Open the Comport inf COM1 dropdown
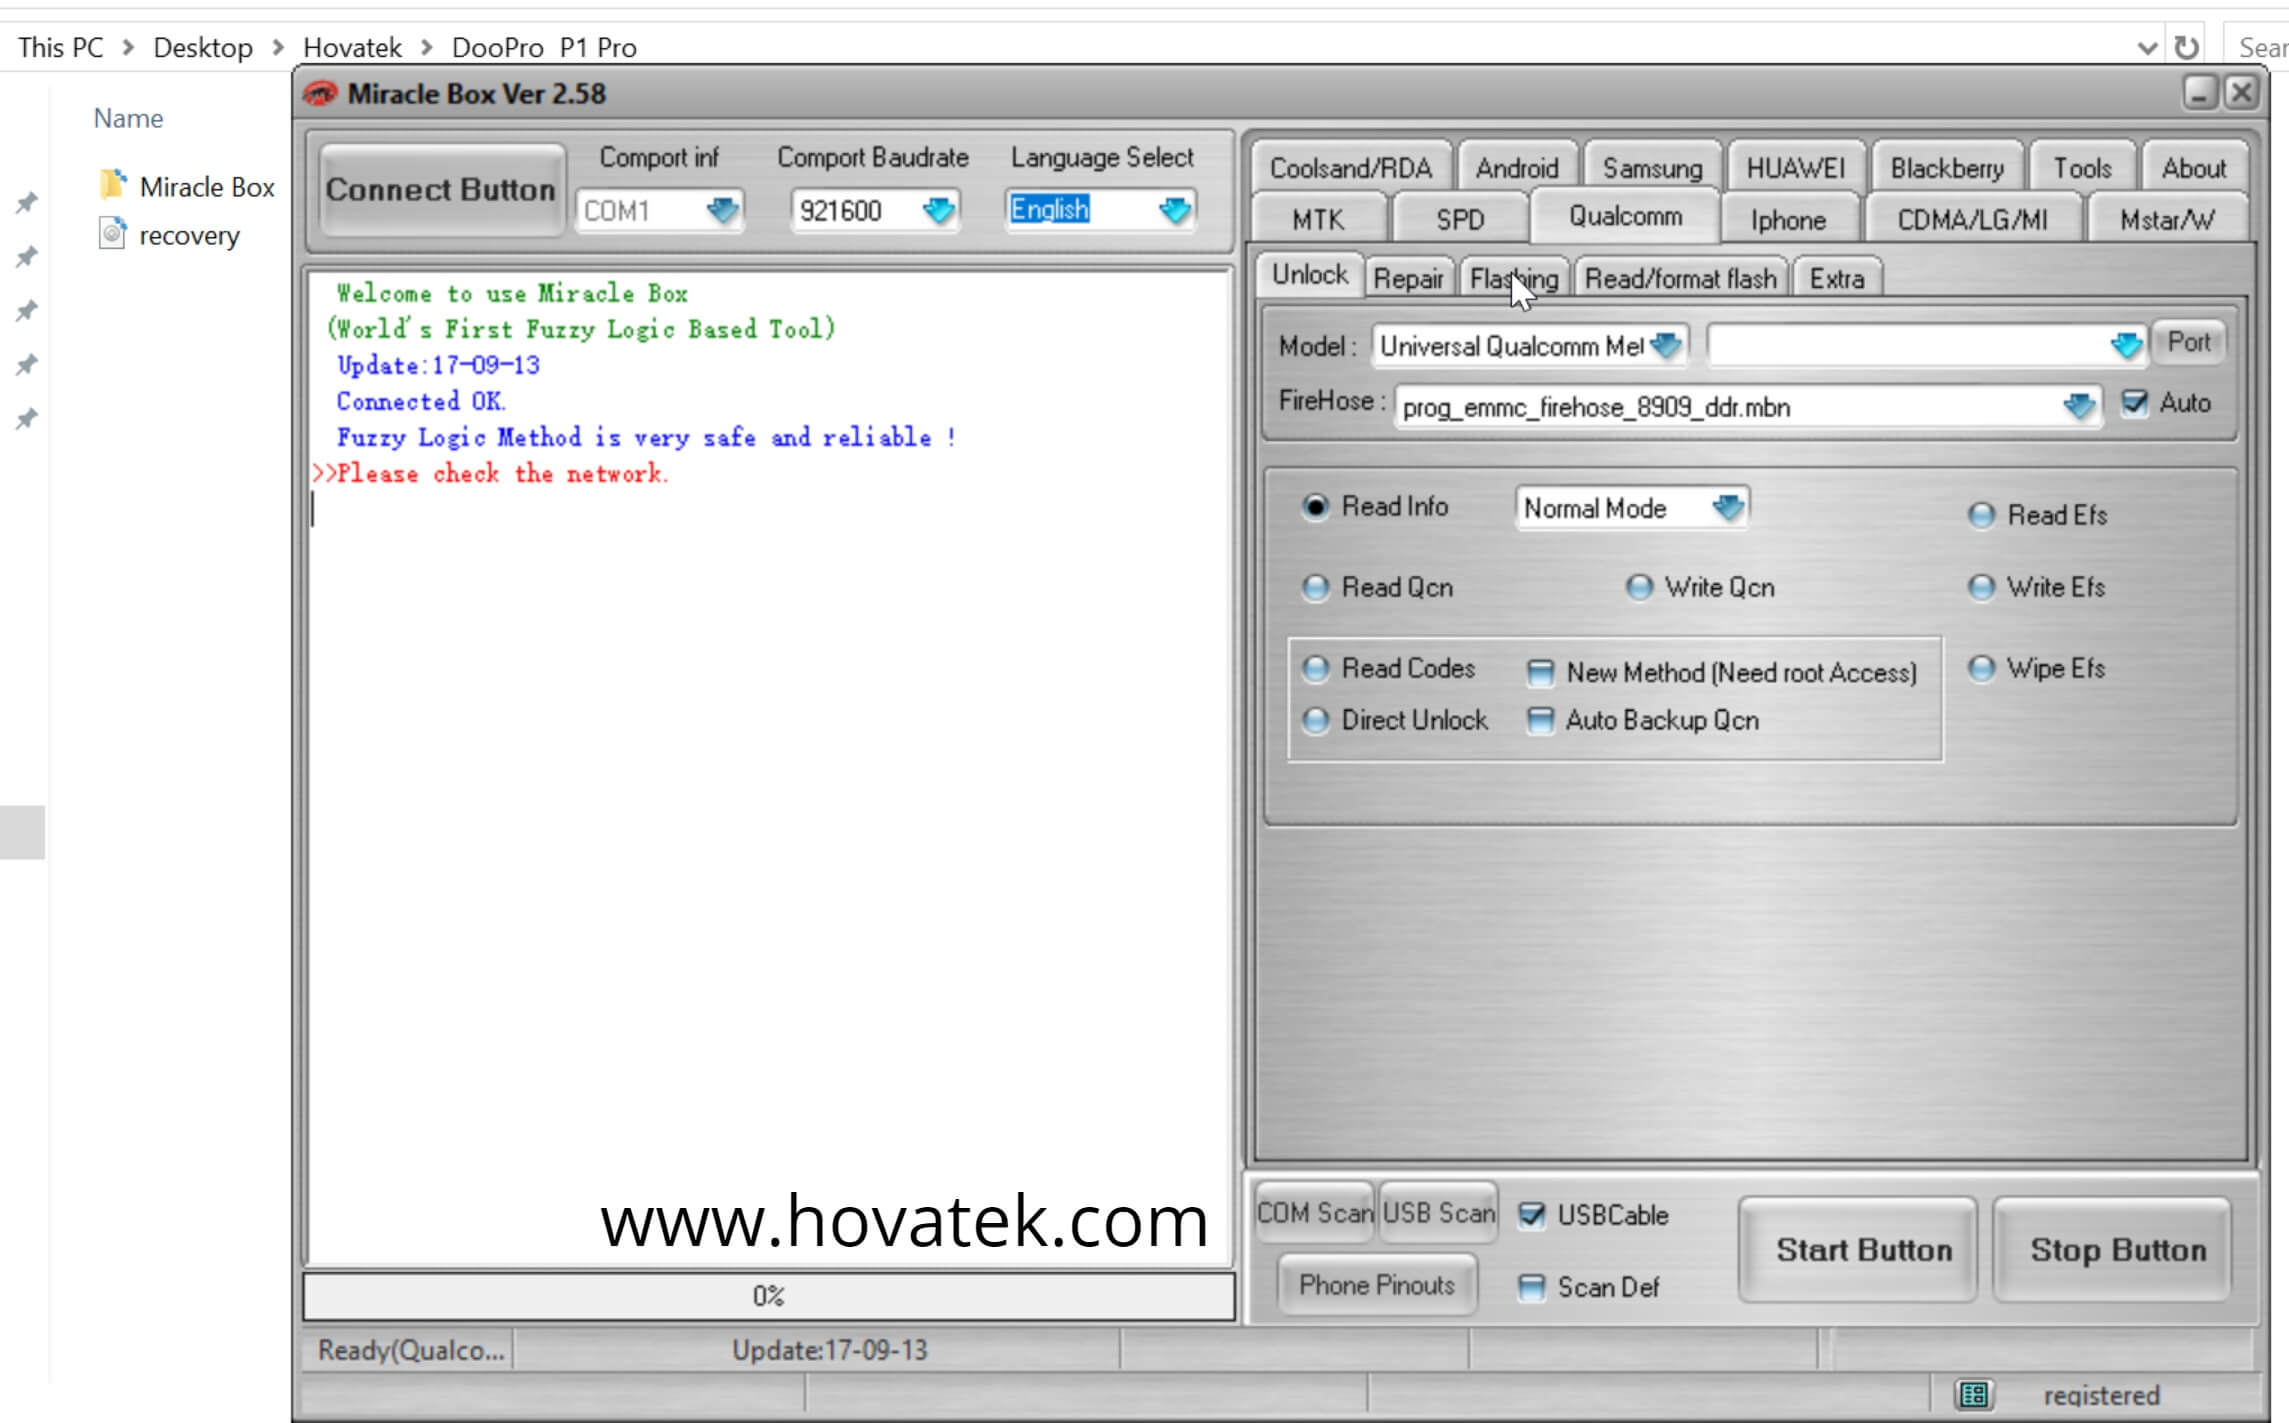 (721, 210)
